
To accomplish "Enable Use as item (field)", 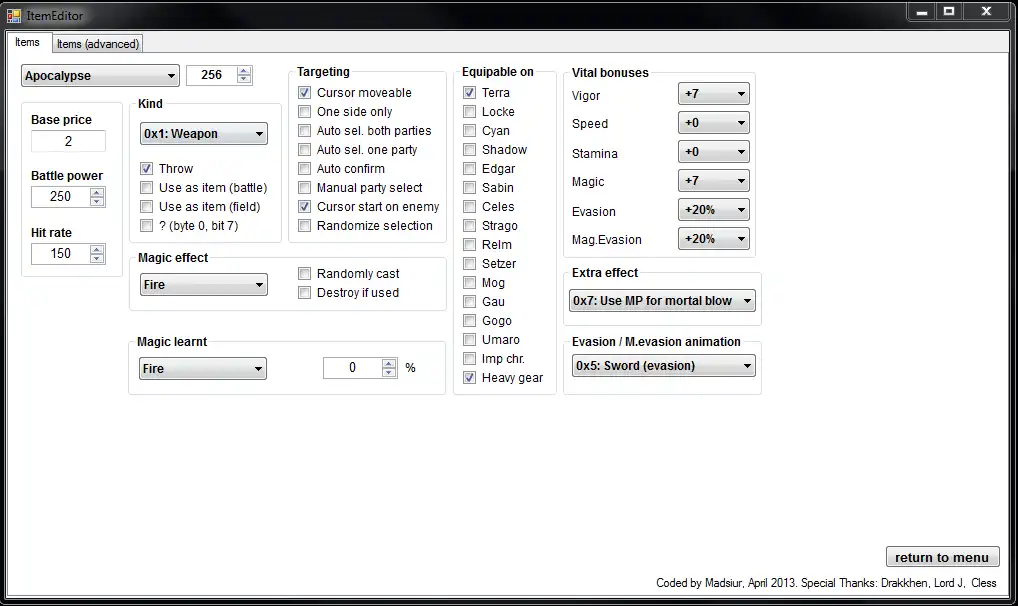I will coord(147,207).
